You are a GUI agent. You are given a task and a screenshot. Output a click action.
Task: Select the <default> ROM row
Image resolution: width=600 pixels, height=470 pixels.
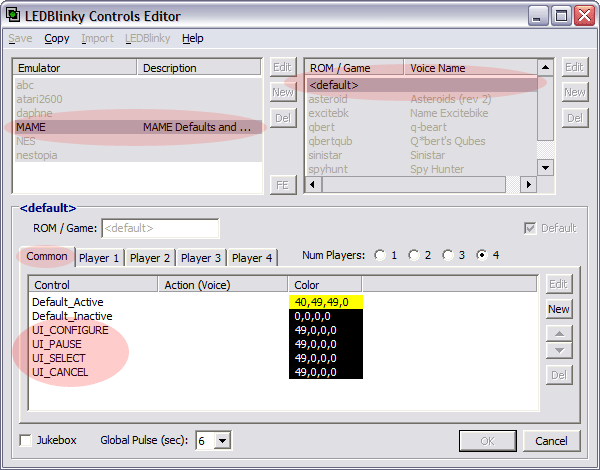point(421,85)
